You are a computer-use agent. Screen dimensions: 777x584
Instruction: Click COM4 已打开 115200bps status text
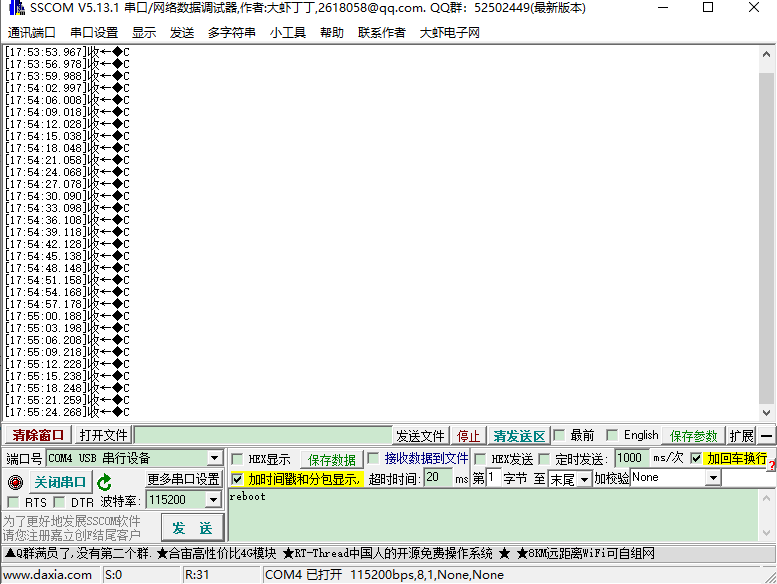point(384,575)
